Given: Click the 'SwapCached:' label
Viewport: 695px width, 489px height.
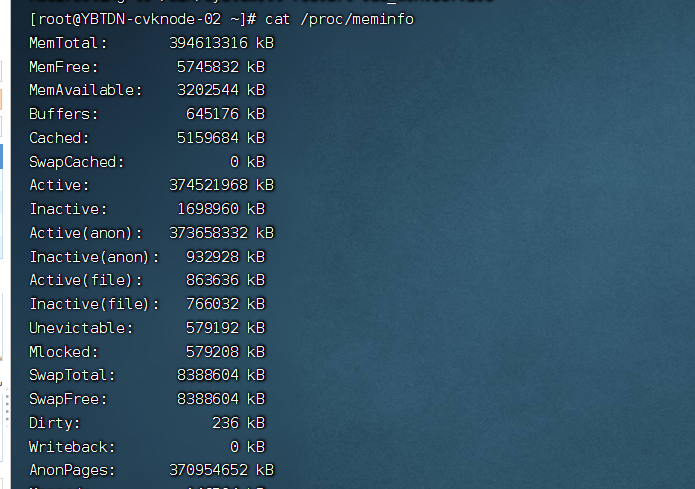Looking at the screenshot, I should point(77,162).
